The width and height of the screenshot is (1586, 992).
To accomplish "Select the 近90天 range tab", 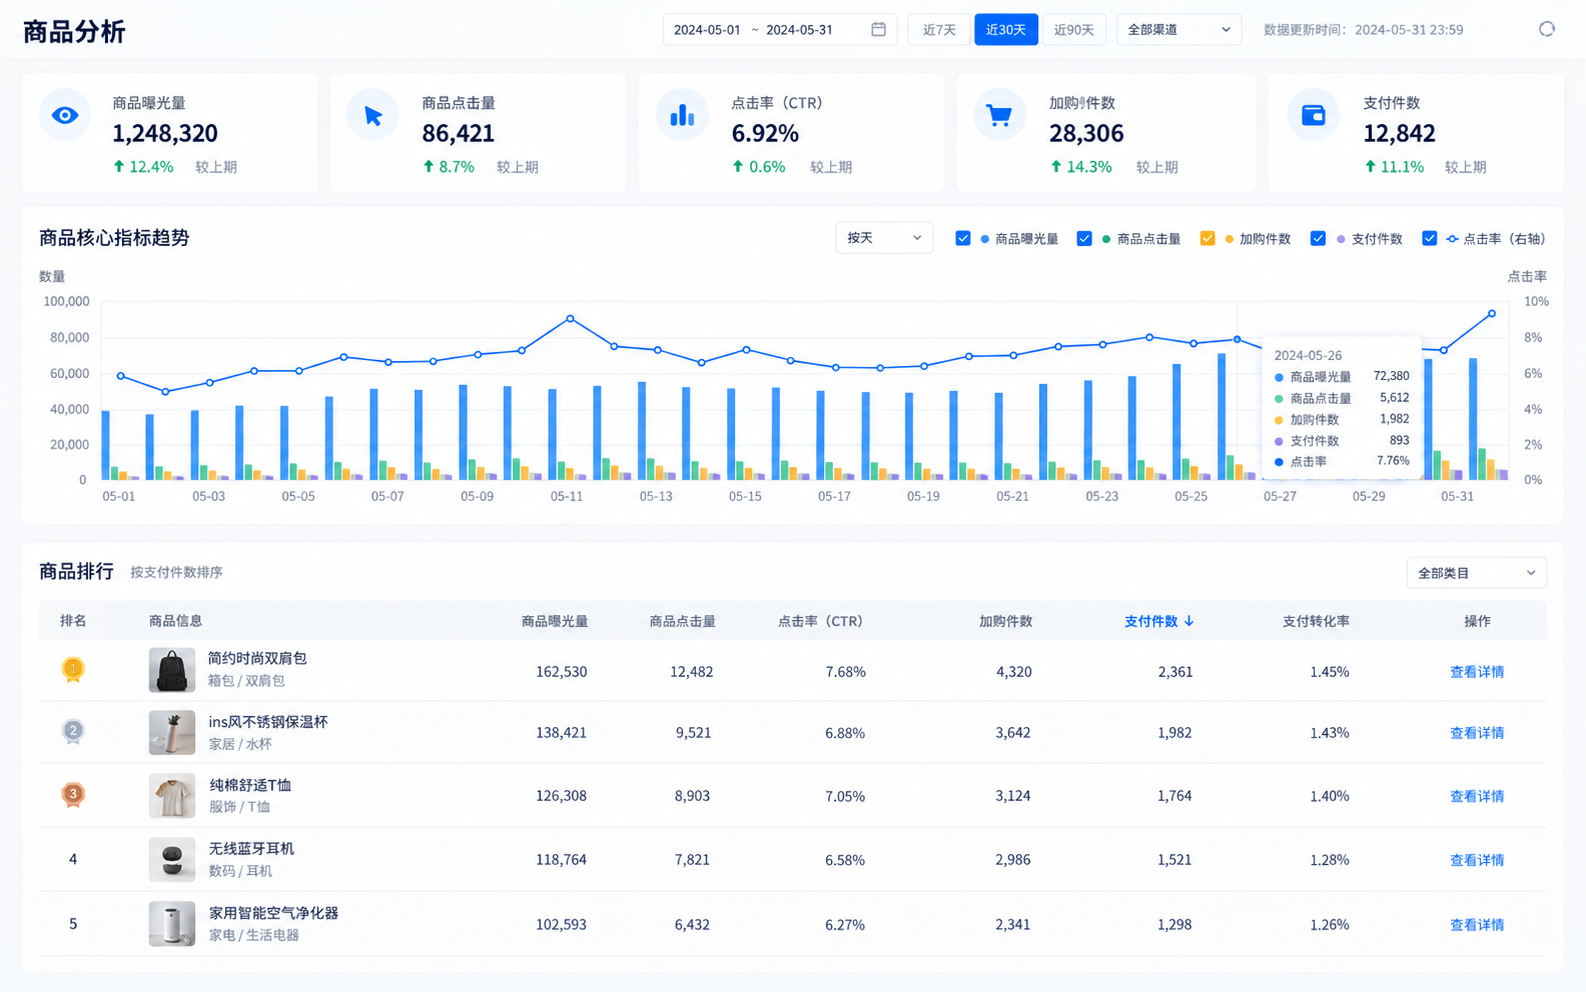I will 1074,29.
